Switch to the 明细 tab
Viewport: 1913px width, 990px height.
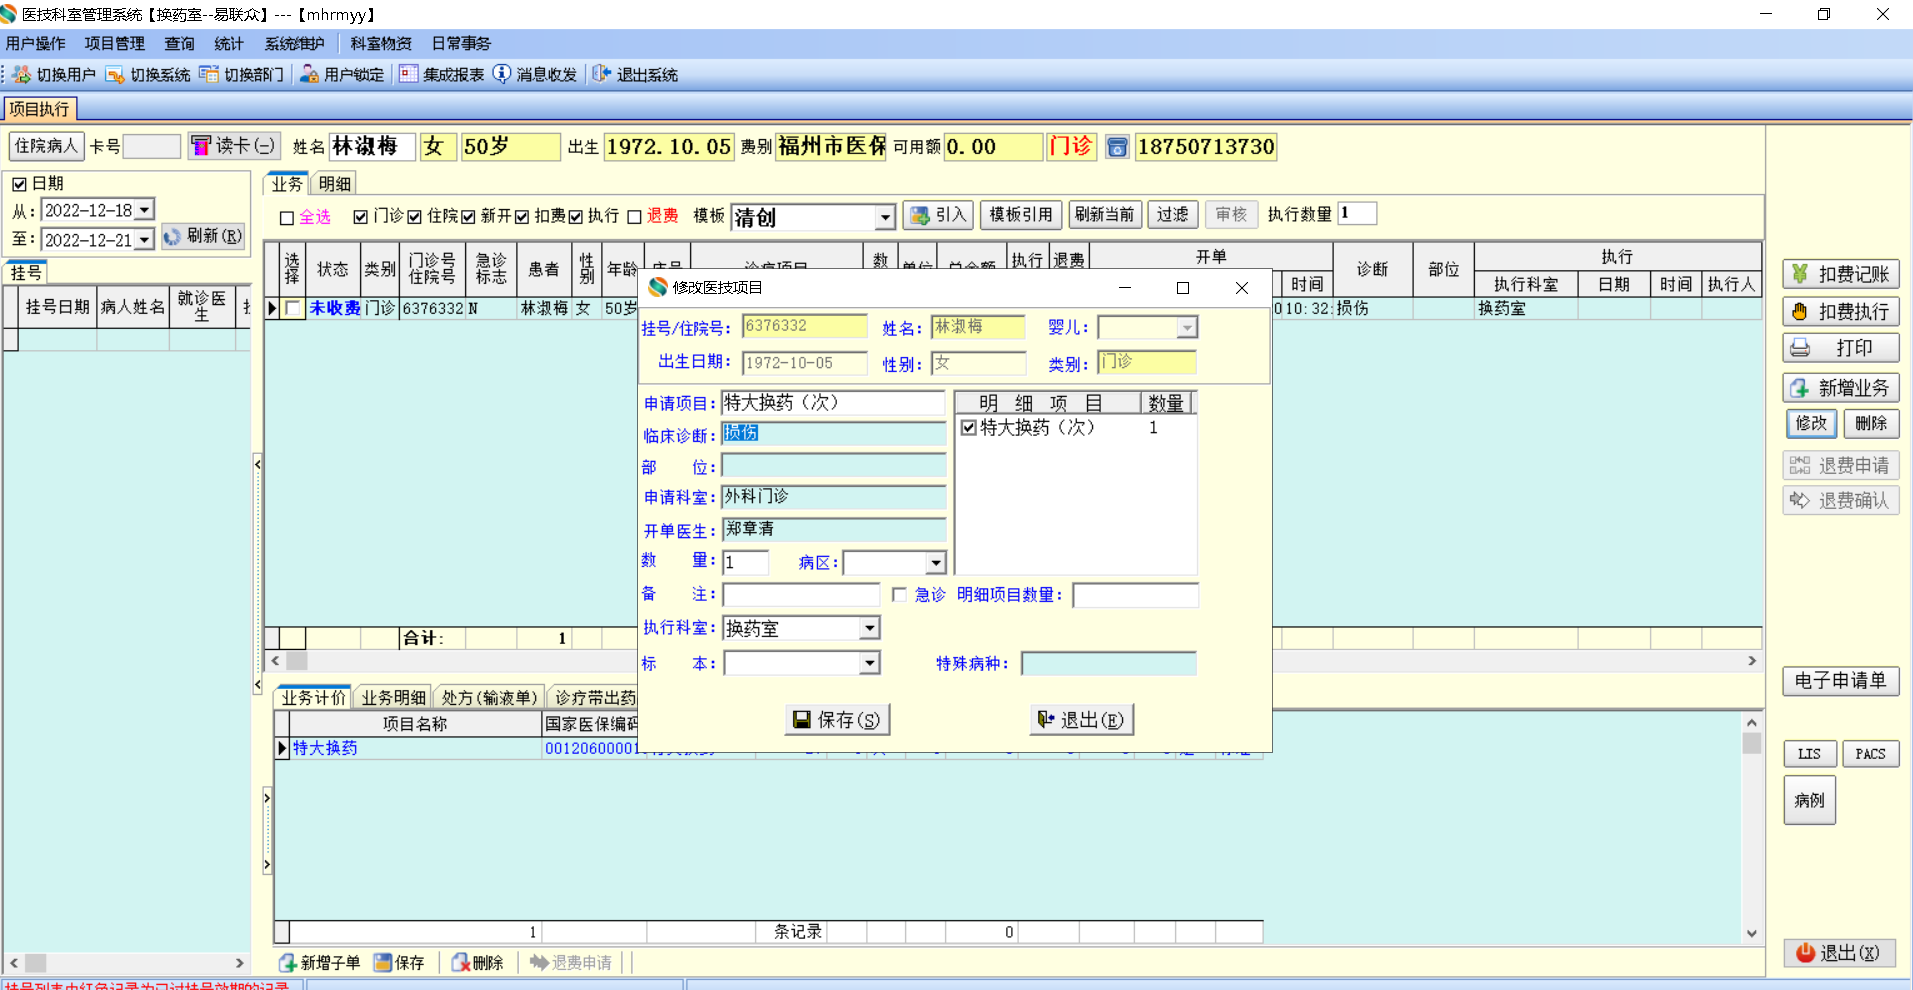tap(335, 184)
